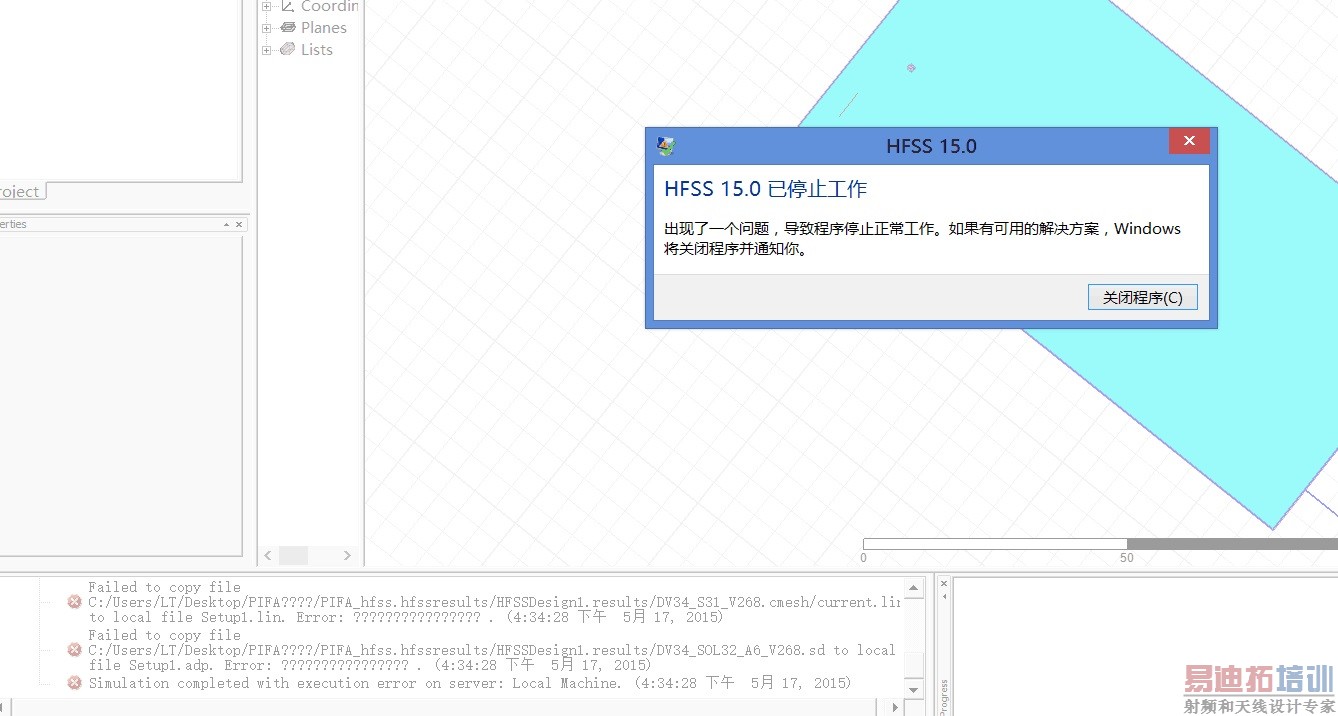Click the Lists icon in the model tree
The height and width of the screenshot is (716, 1338).
click(288, 49)
